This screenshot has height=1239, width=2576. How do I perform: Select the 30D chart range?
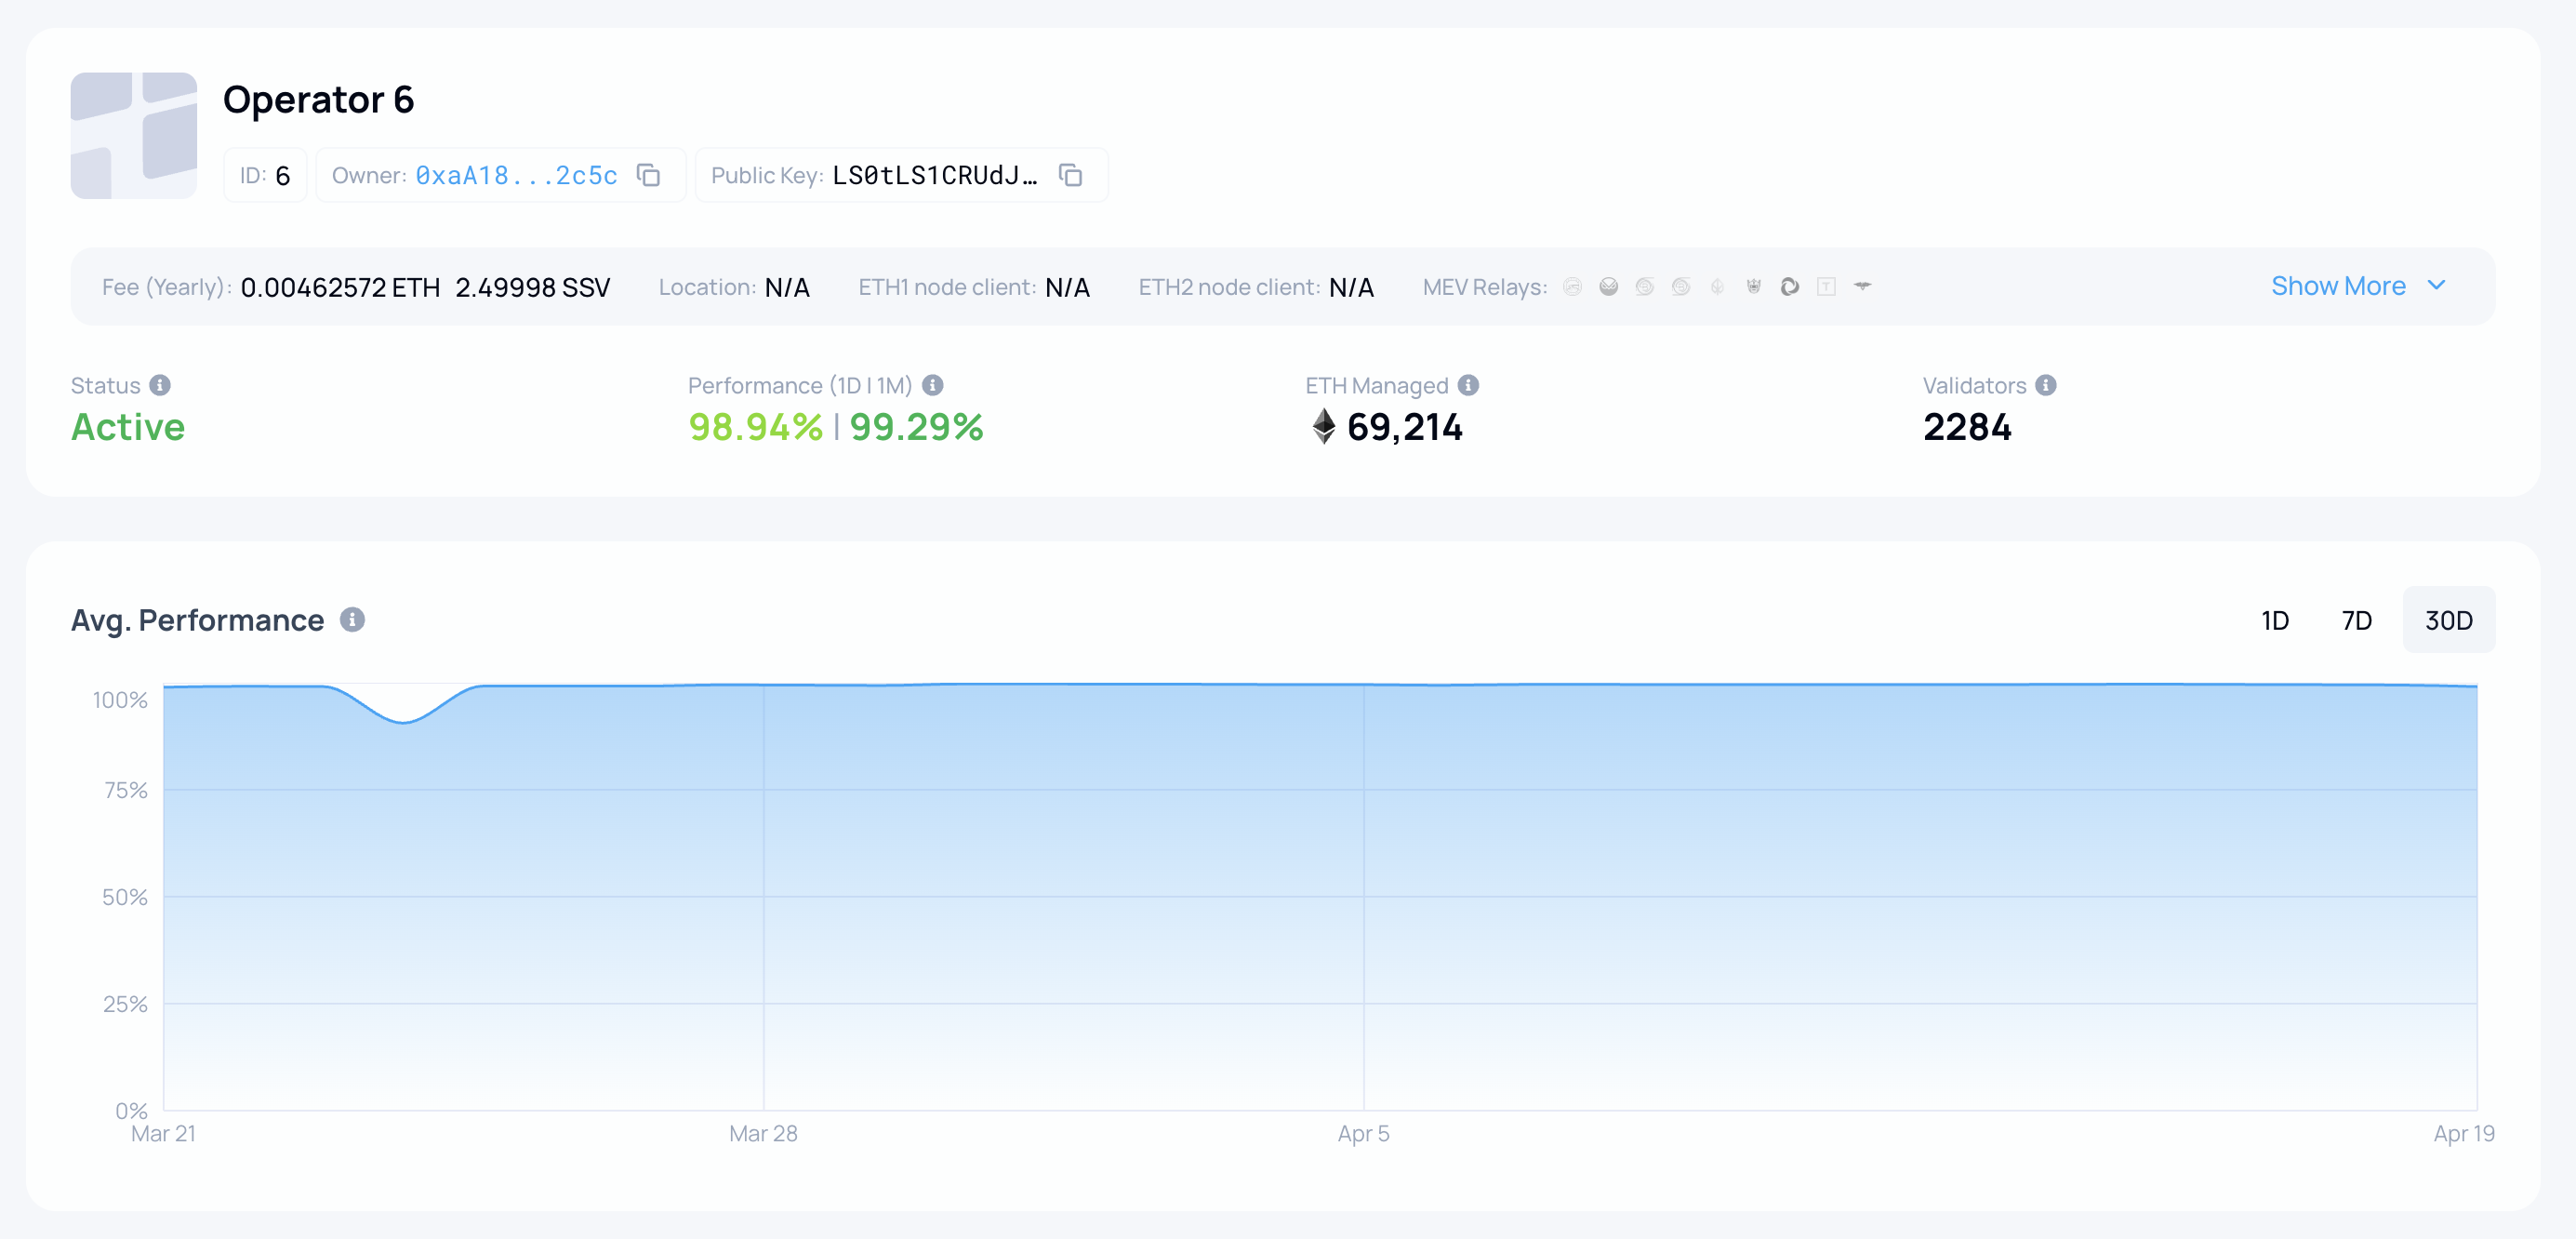[2448, 620]
